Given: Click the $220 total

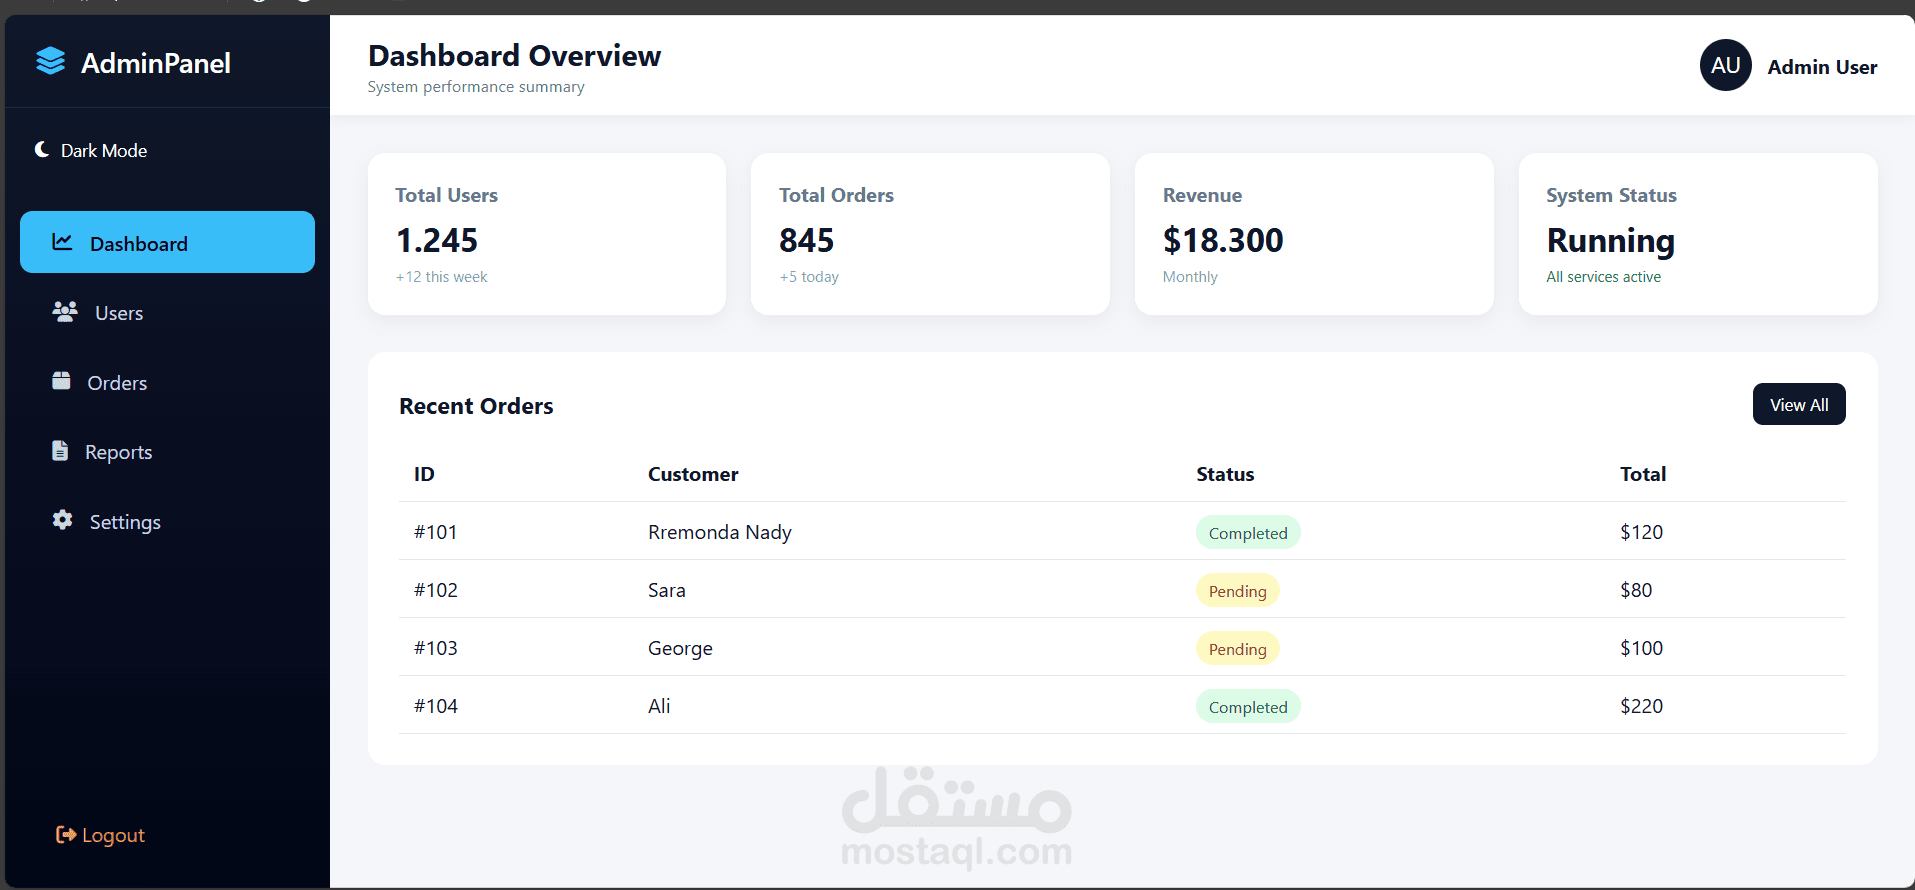Looking at the screenshot, I should pyautogui.click(x=1641, y=706).
